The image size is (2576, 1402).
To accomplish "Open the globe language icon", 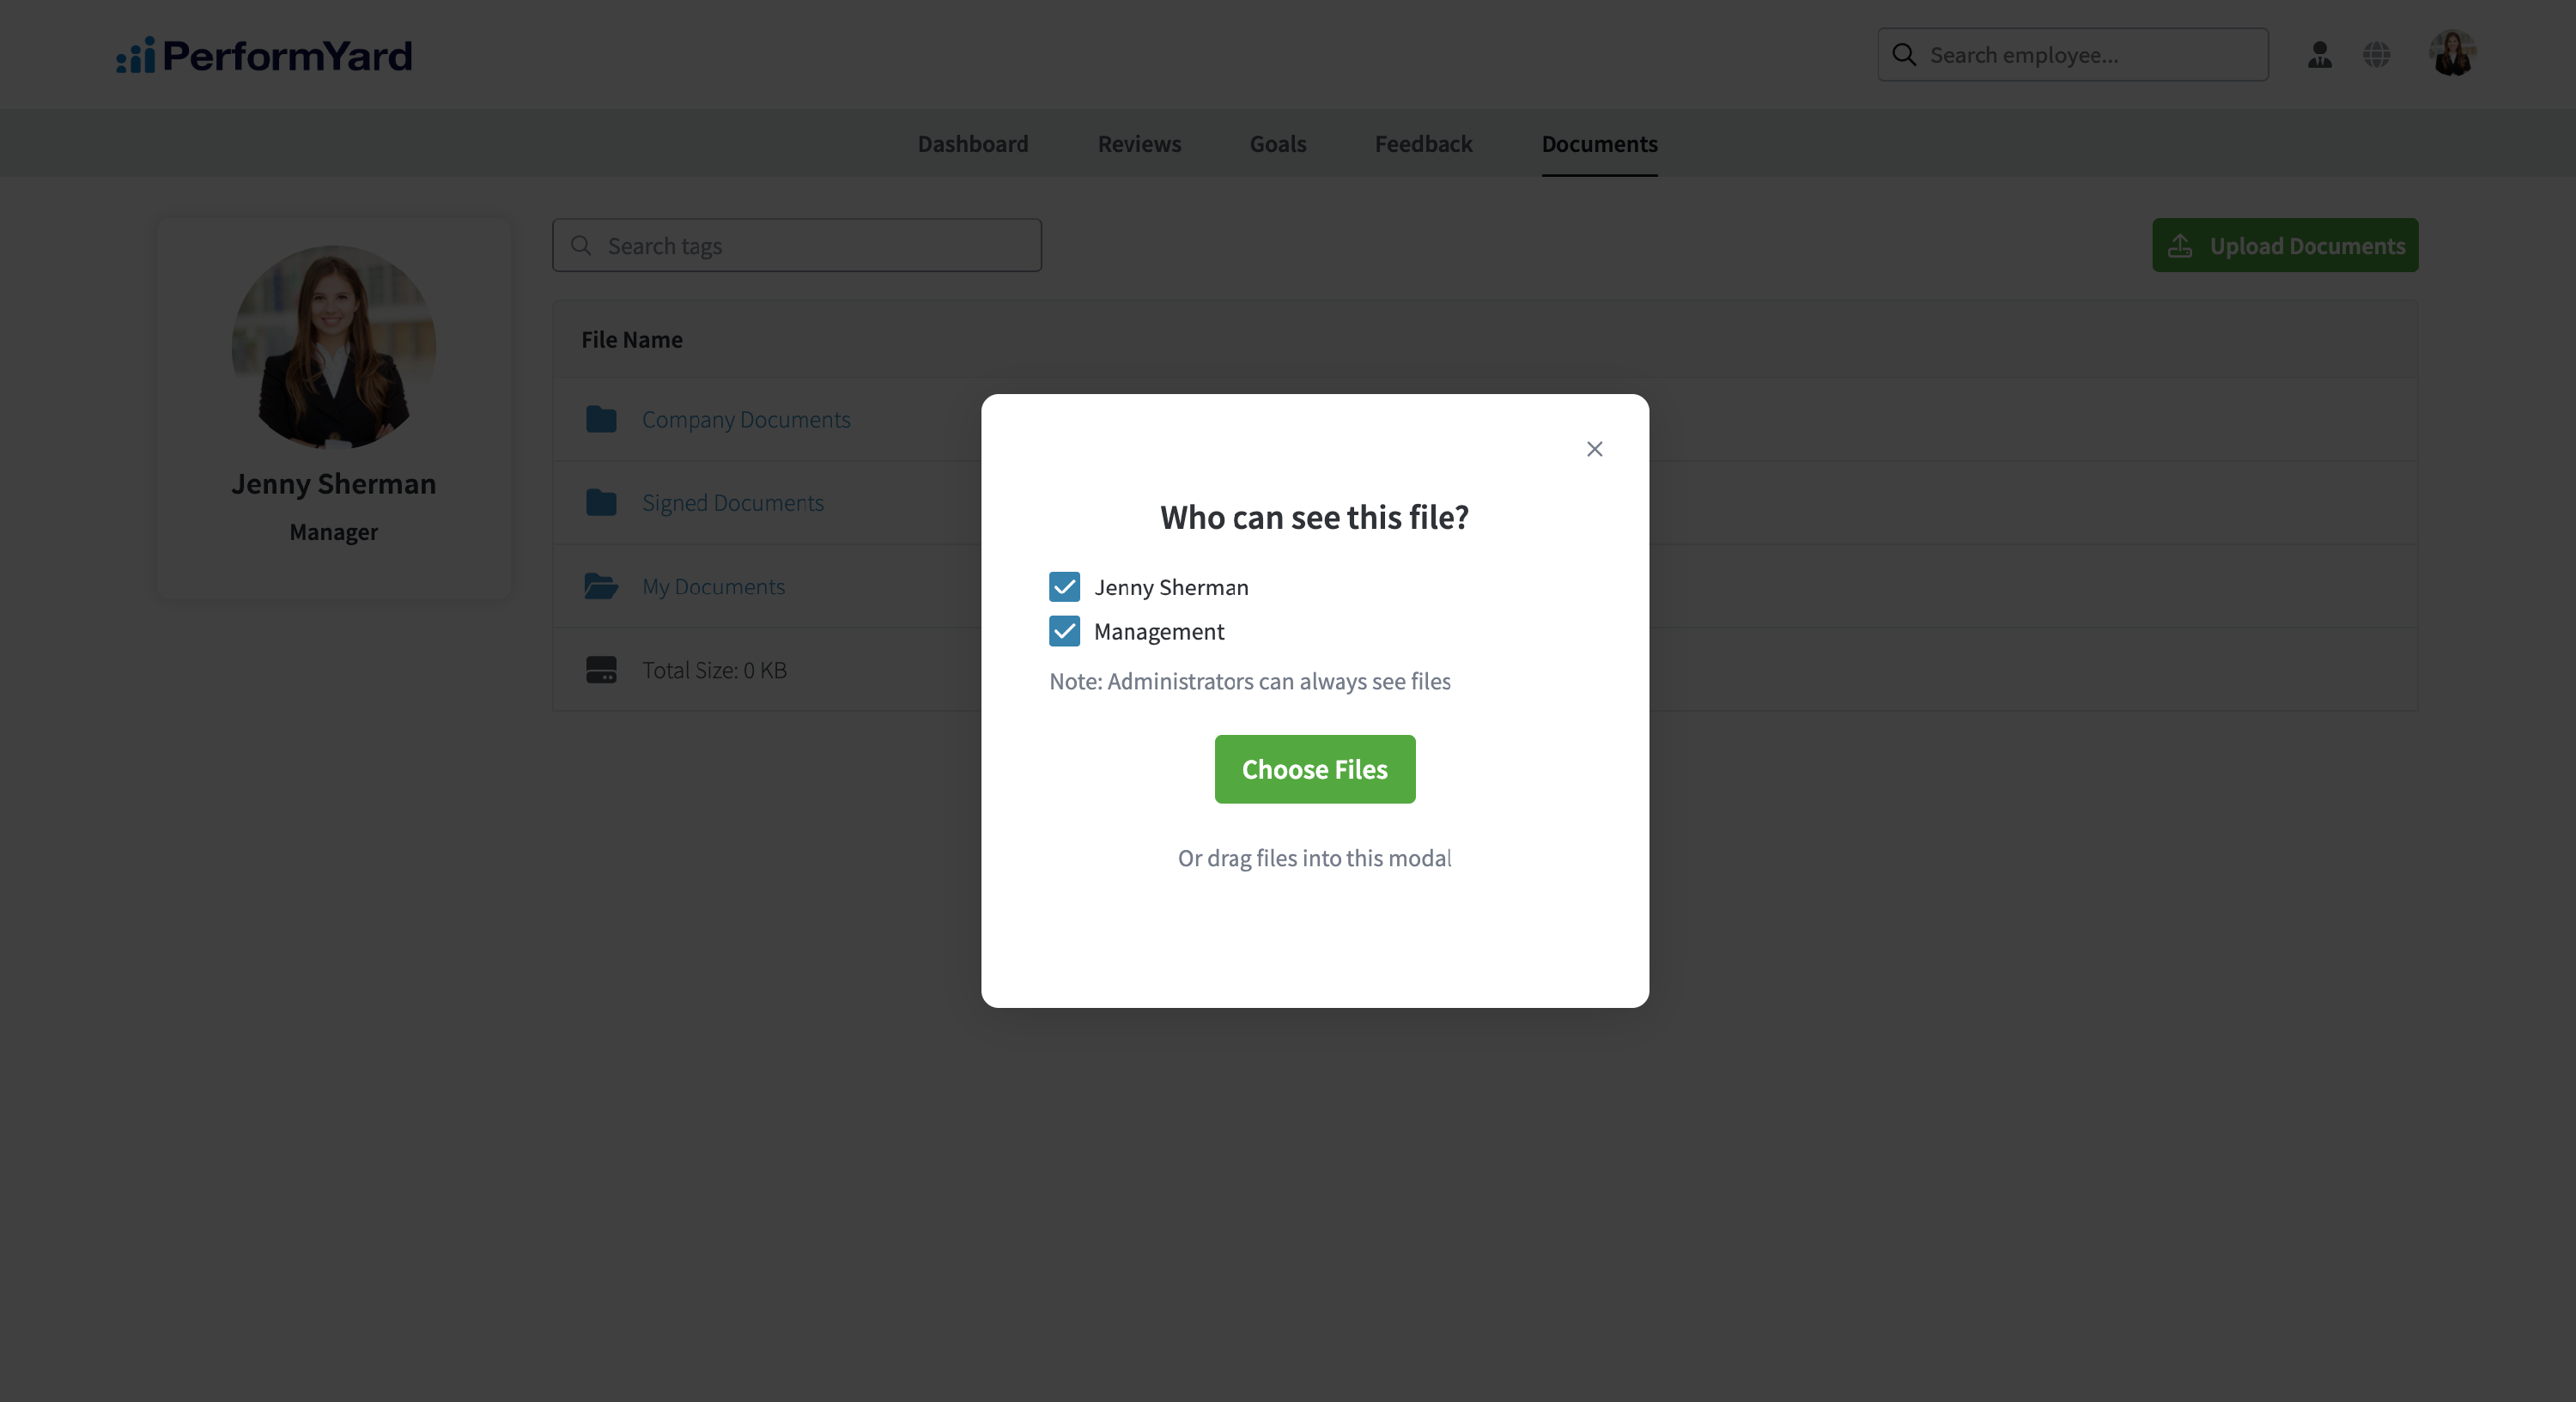I will point(2376,55).
